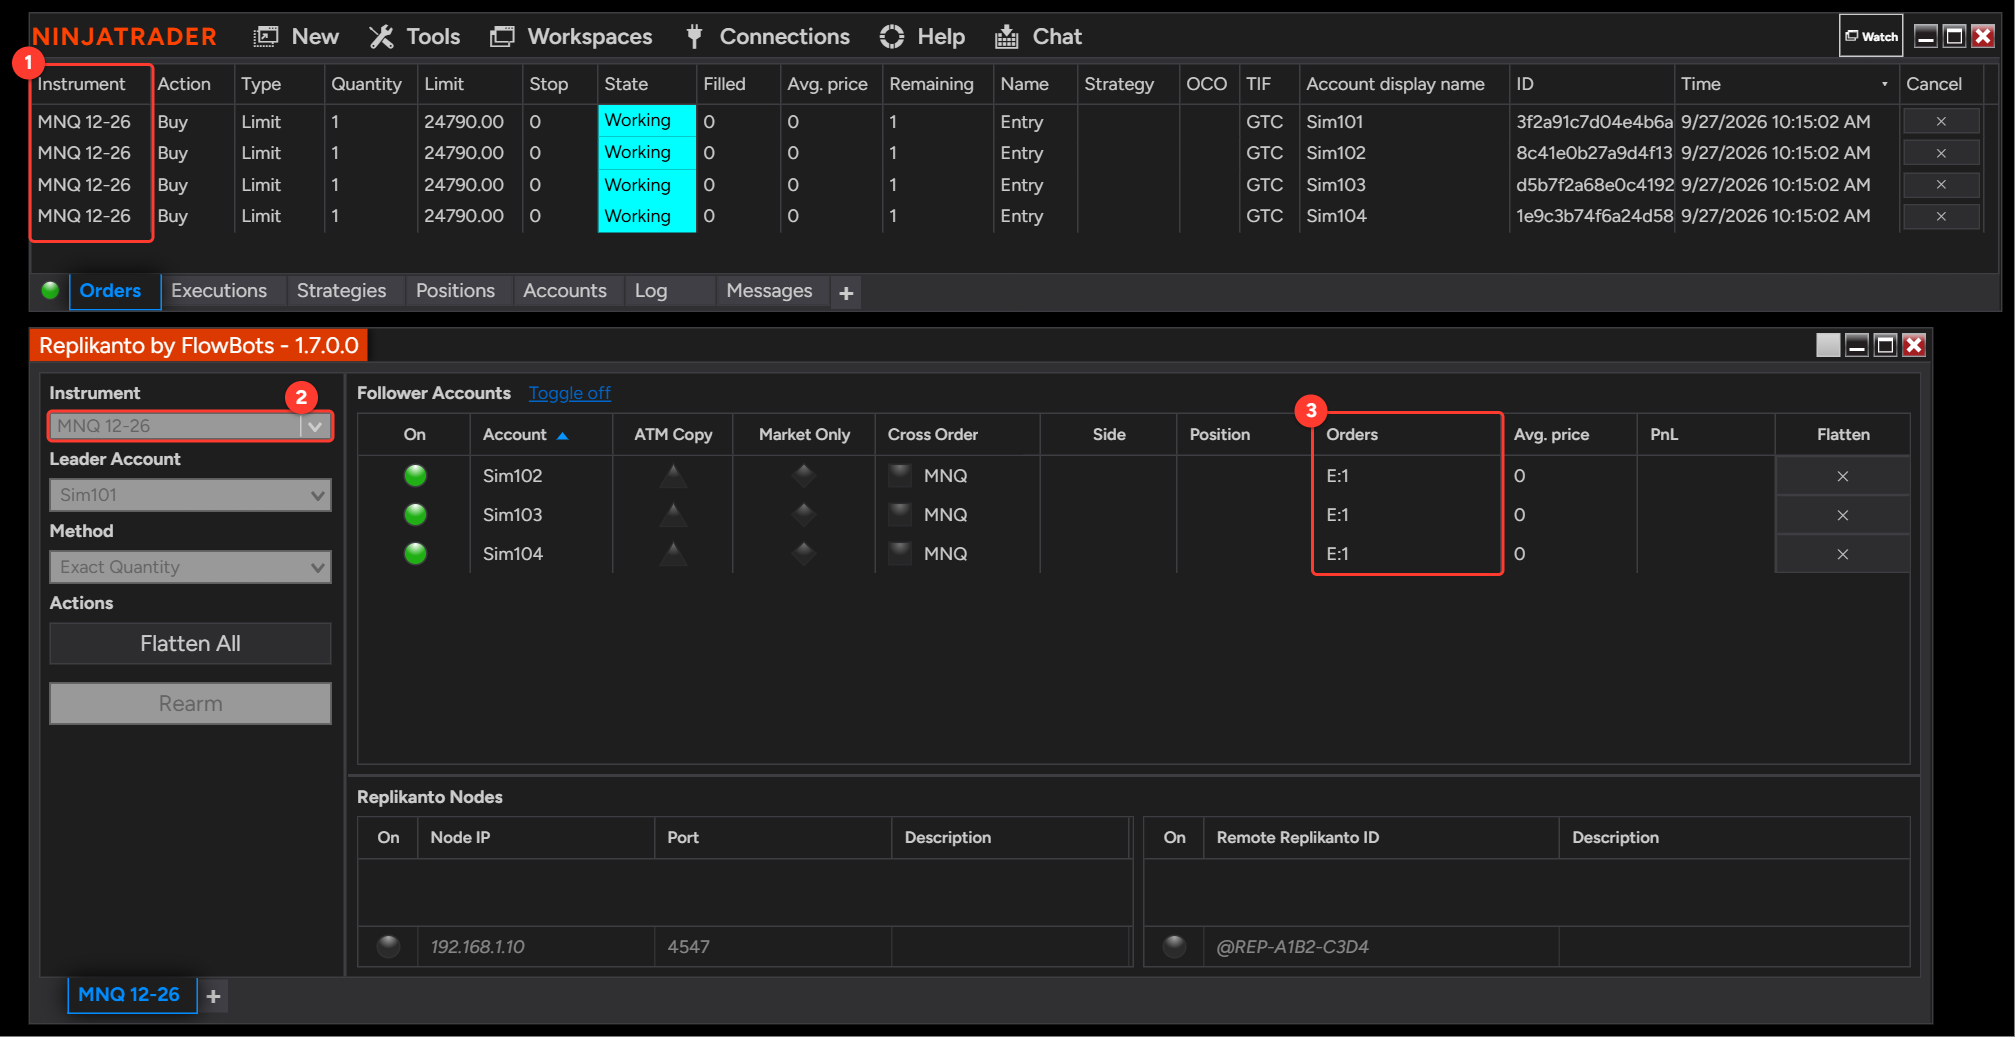This screenshot has width=2015, height=1037.
Task: Add a new Control Center tab
Action: (846, 293)
